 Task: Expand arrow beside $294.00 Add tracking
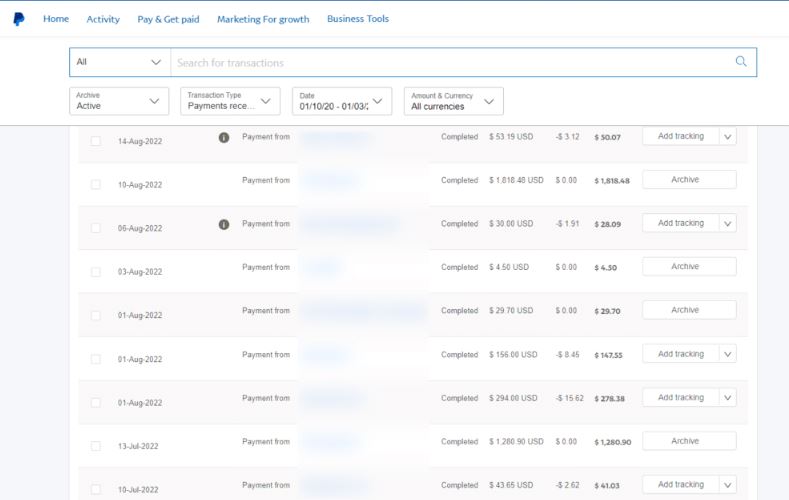[728, 397]
